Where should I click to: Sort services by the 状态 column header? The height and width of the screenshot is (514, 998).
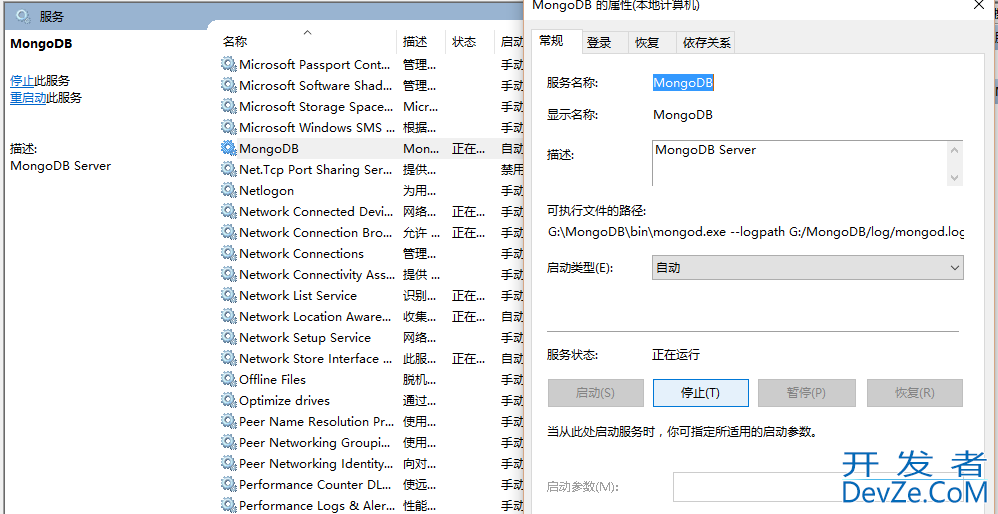[469, 41]
